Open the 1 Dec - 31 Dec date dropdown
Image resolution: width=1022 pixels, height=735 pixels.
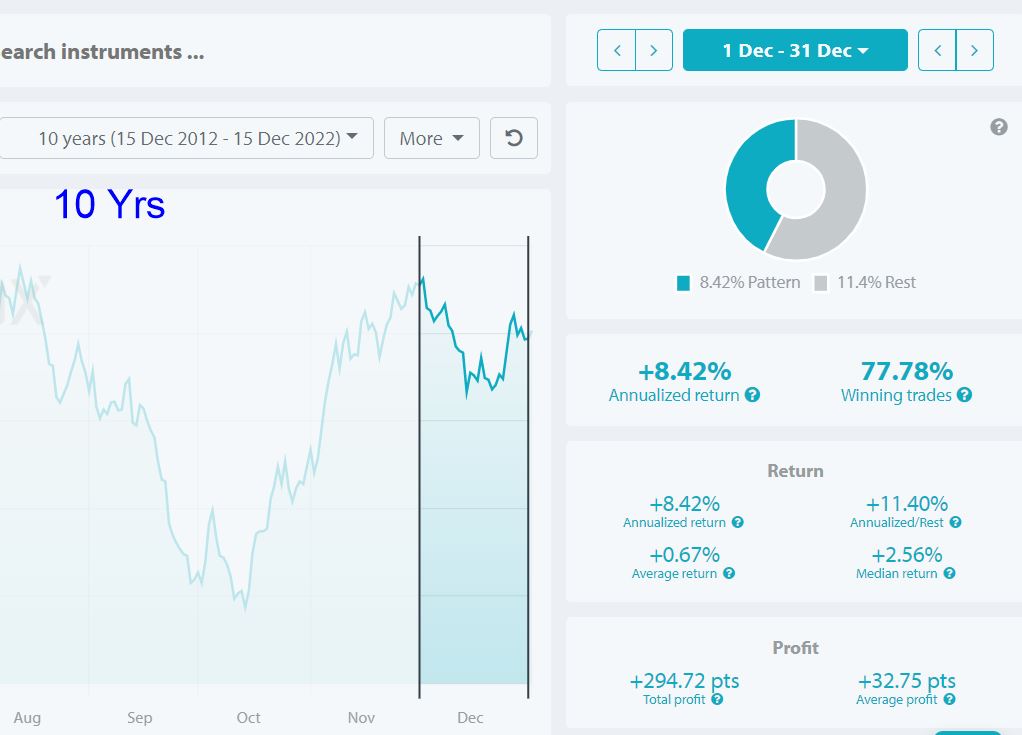tap(795, 50)
